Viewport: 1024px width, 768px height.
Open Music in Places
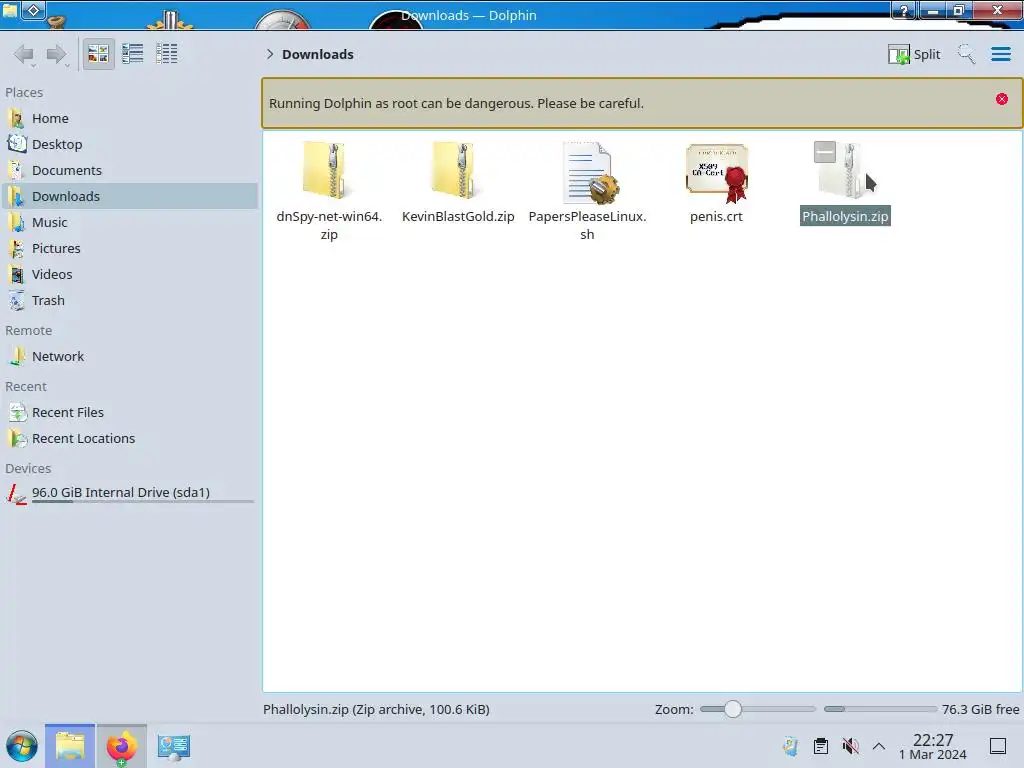pos(129,223)
